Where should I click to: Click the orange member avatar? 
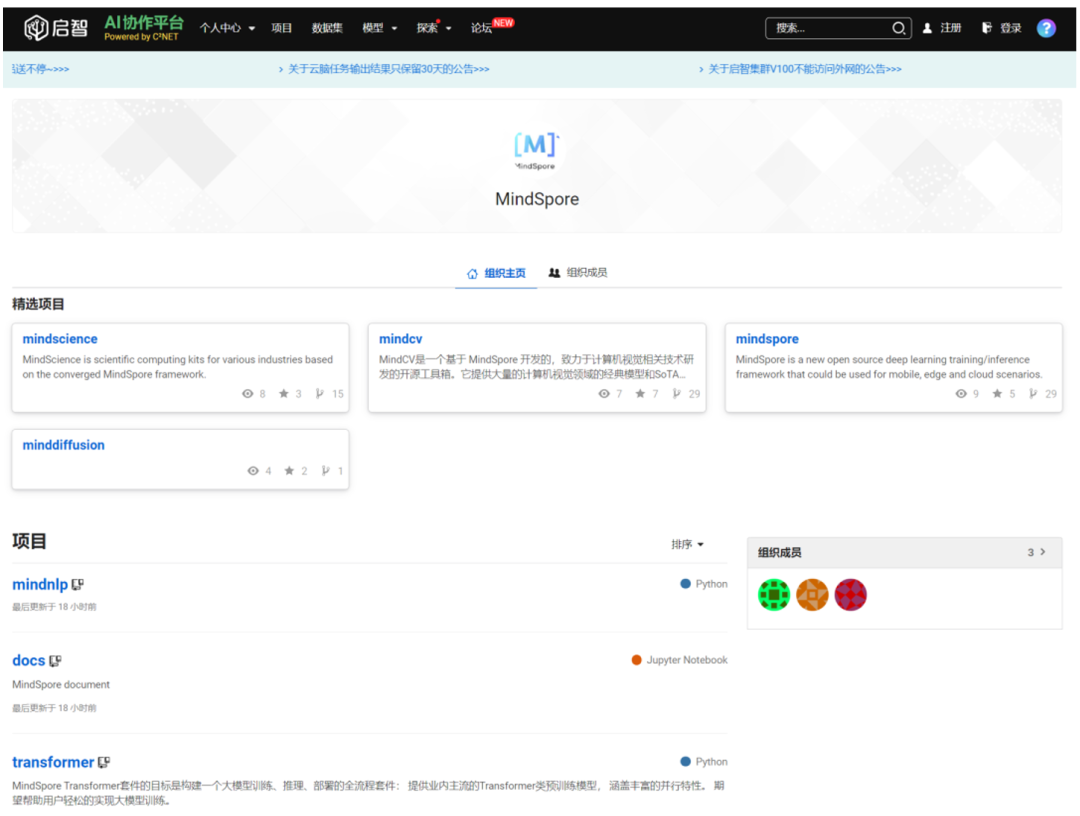pos(812,595)
